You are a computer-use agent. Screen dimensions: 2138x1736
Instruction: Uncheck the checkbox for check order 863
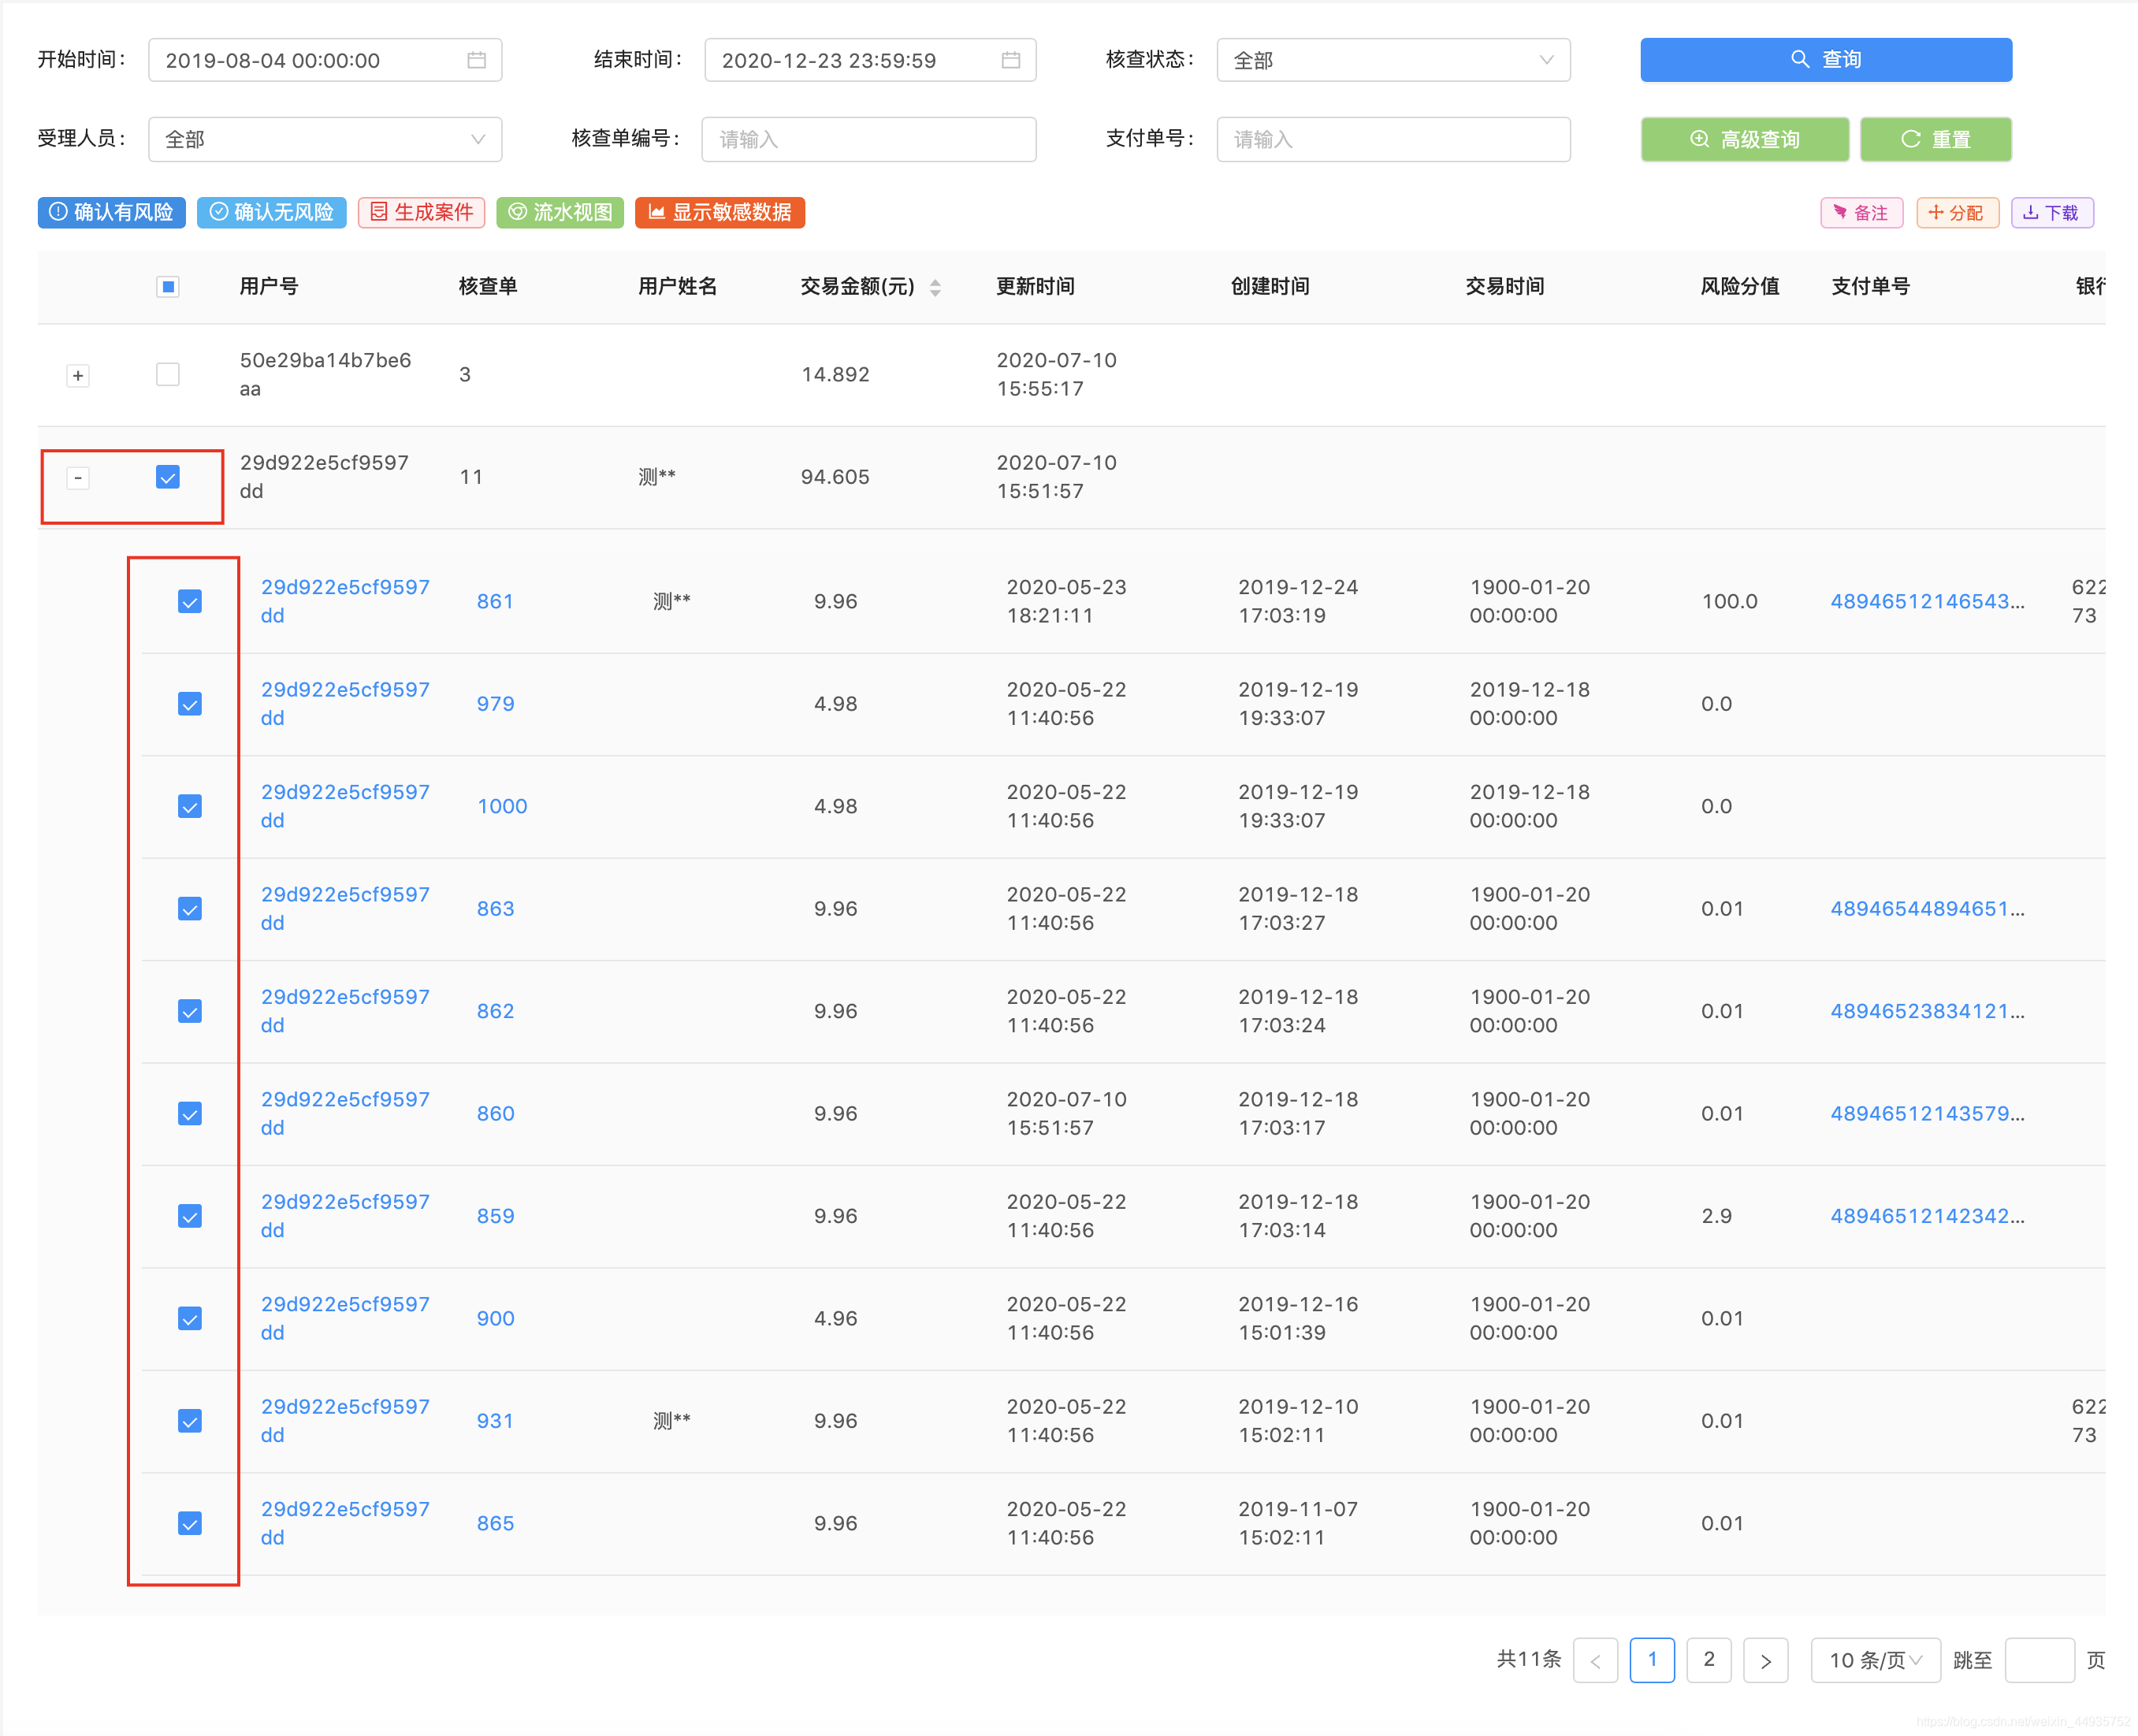pyautogui.click(x=190, y=908)
